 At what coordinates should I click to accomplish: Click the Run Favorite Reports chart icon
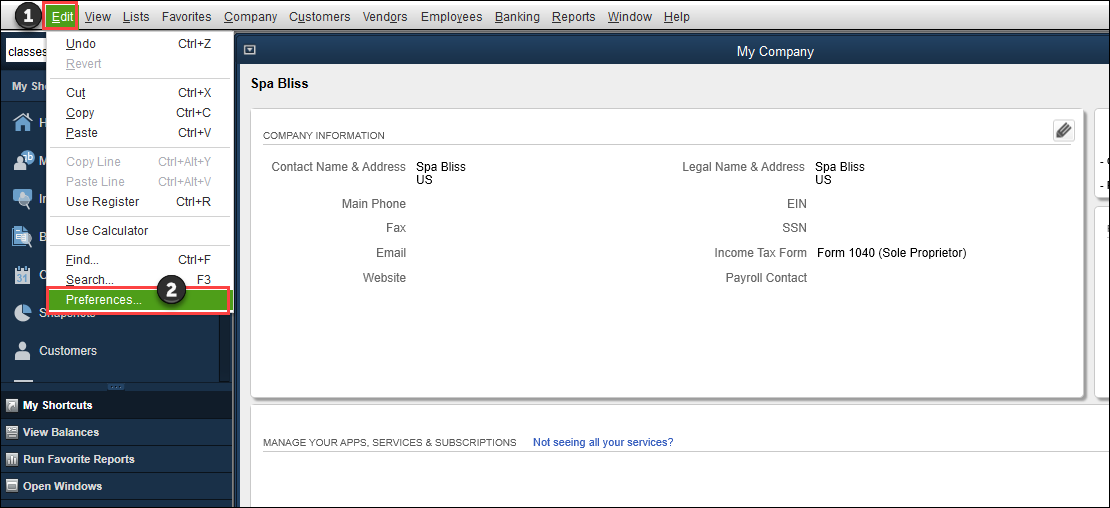tap(11, 459)
